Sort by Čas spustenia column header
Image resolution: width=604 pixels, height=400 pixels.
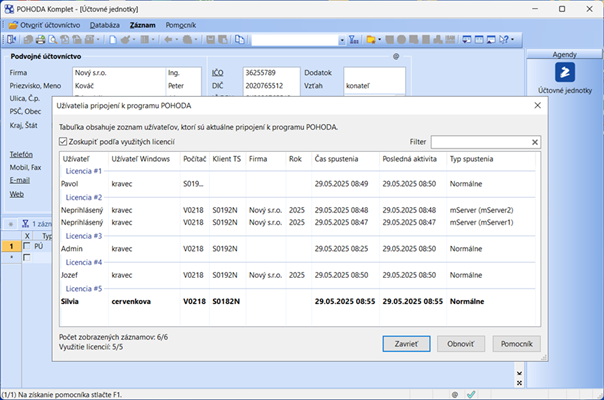[x=345, y=159]
